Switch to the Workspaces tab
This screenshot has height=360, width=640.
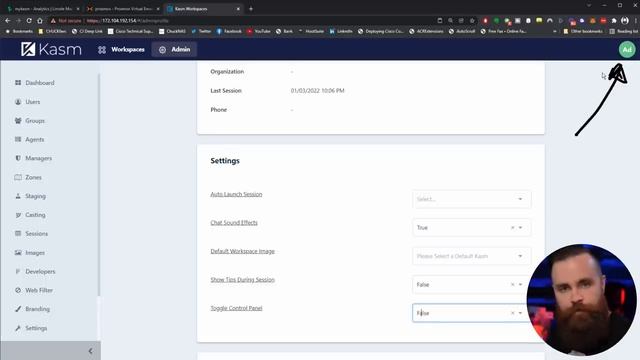pos(121,49)
